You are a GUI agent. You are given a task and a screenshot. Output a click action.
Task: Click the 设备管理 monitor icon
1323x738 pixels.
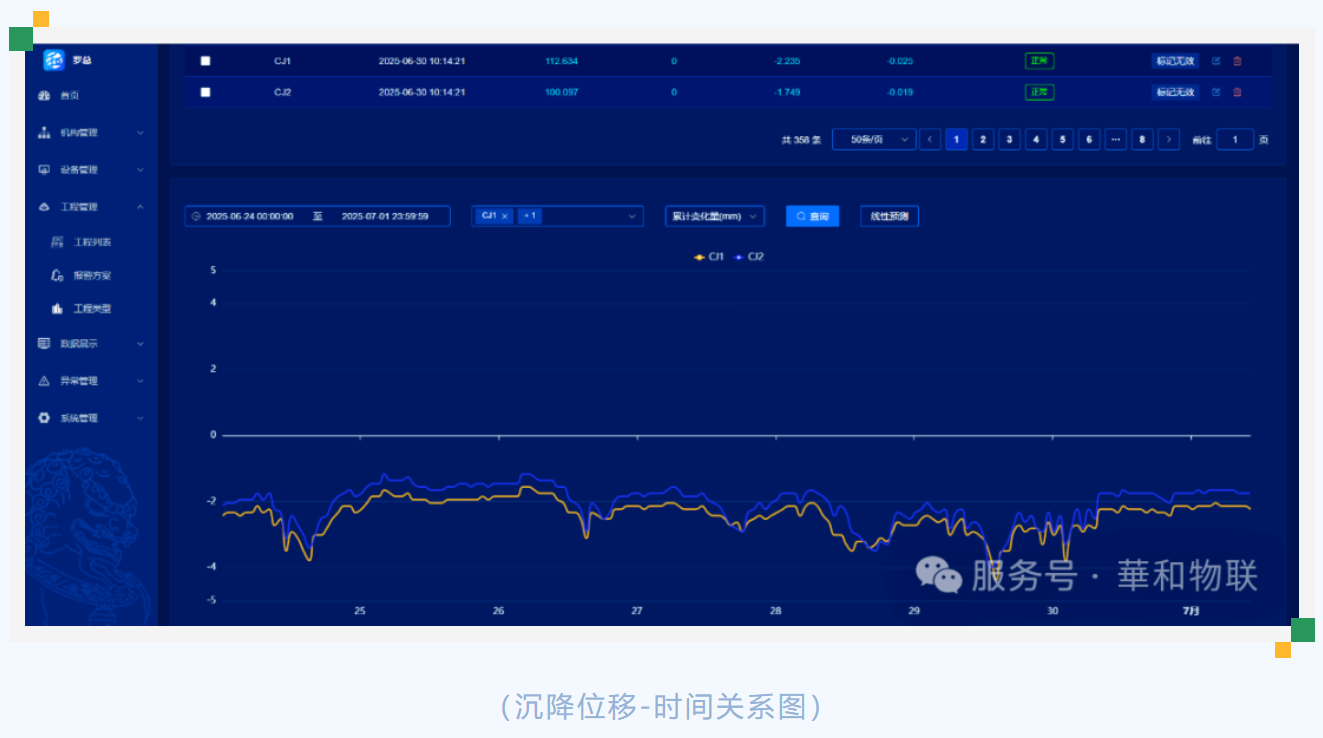43,169
